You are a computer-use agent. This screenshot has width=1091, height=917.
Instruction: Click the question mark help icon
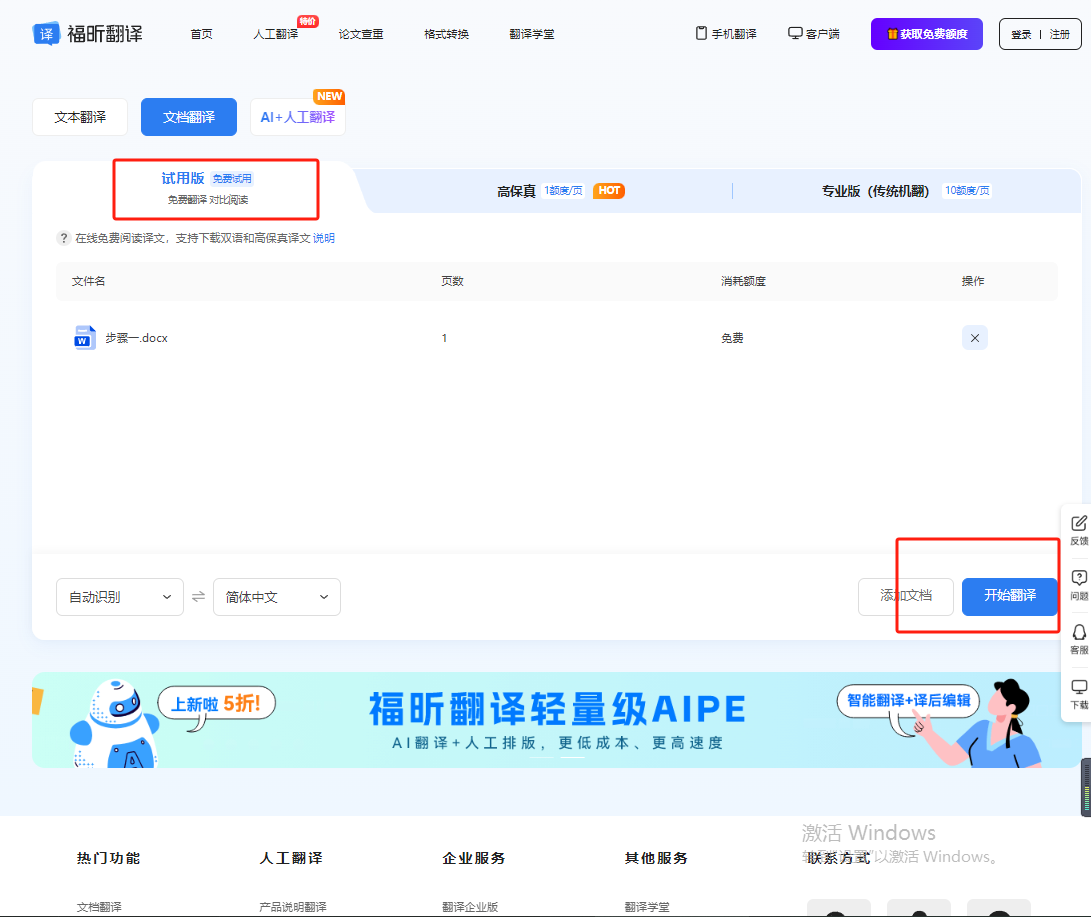click(x=63, y=238)
